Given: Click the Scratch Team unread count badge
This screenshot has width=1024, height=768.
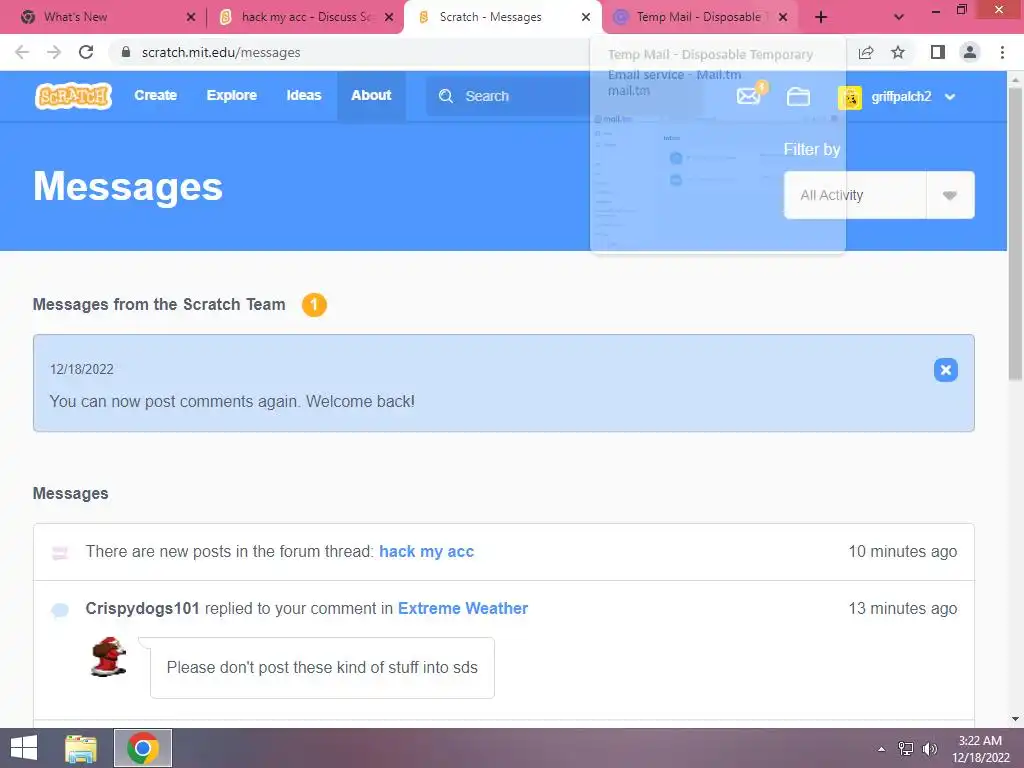Looking at the screenshot, I should coord(314,304).
